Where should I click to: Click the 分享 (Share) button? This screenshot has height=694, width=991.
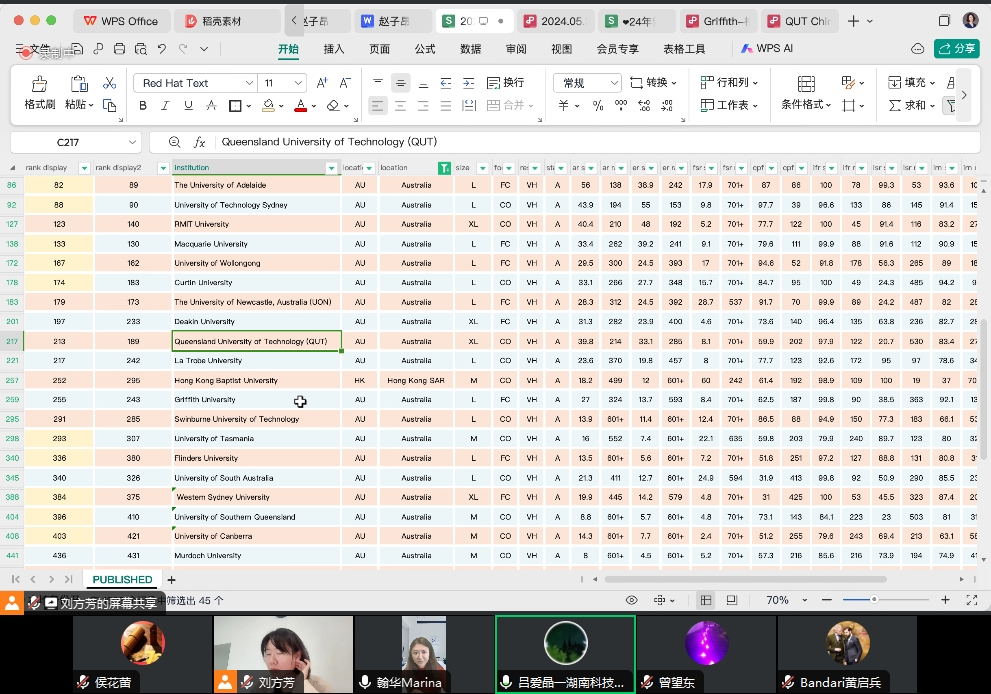[956, 49]
